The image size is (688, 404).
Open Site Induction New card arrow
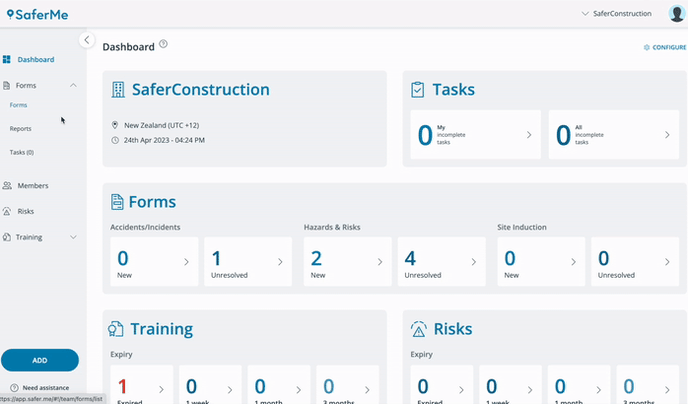pos(573,262)
